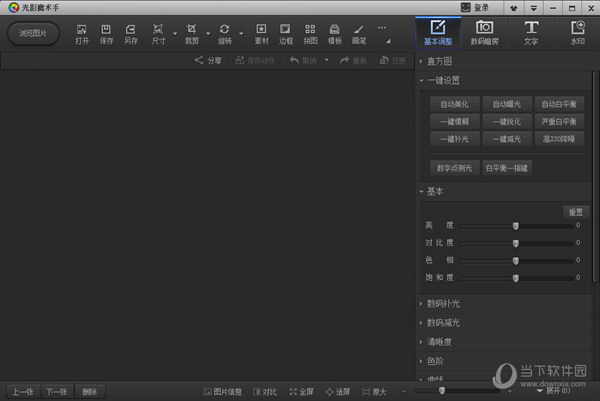600x401 pixels.
Task: Select the 画笔 (Brush) tool
Action: pyautogui.click(x=359, y=34)
